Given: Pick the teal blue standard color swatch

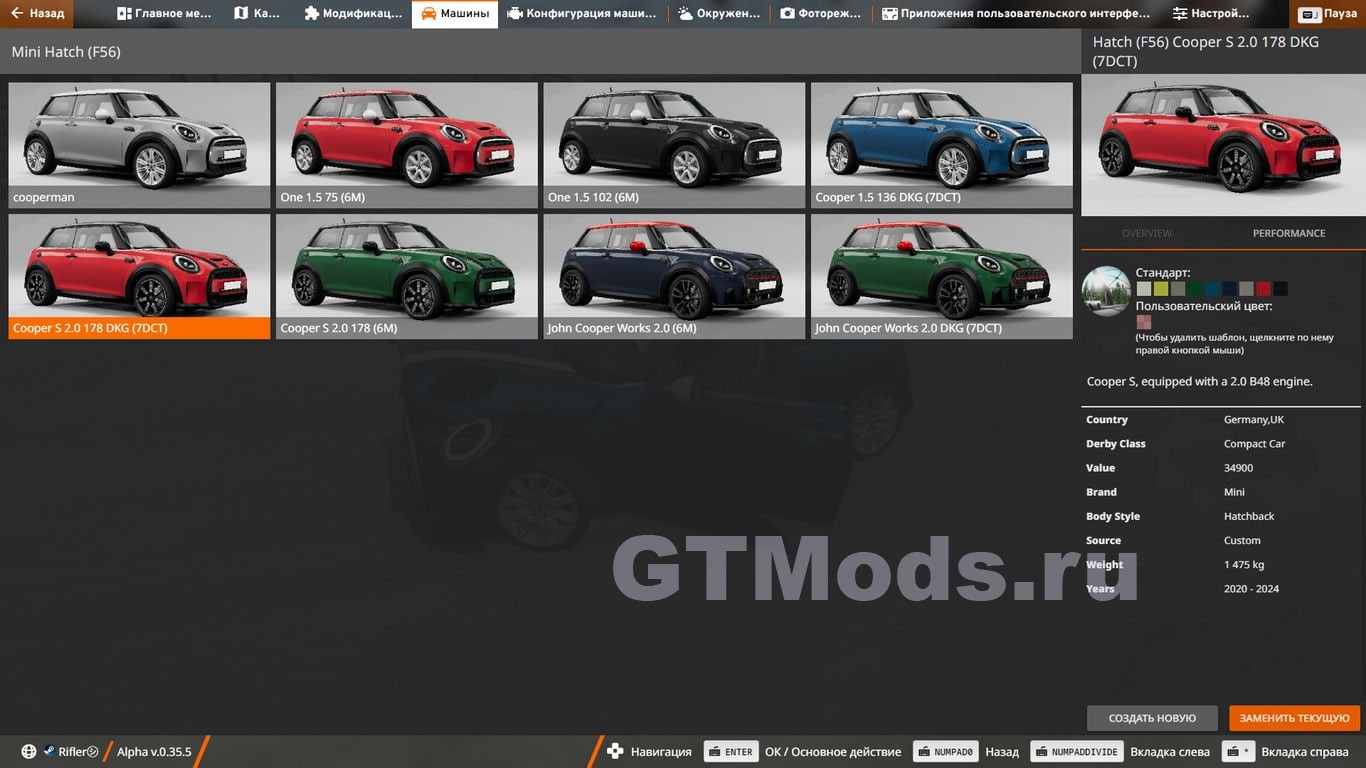Looking at the screenshot, I should 1212,289.
